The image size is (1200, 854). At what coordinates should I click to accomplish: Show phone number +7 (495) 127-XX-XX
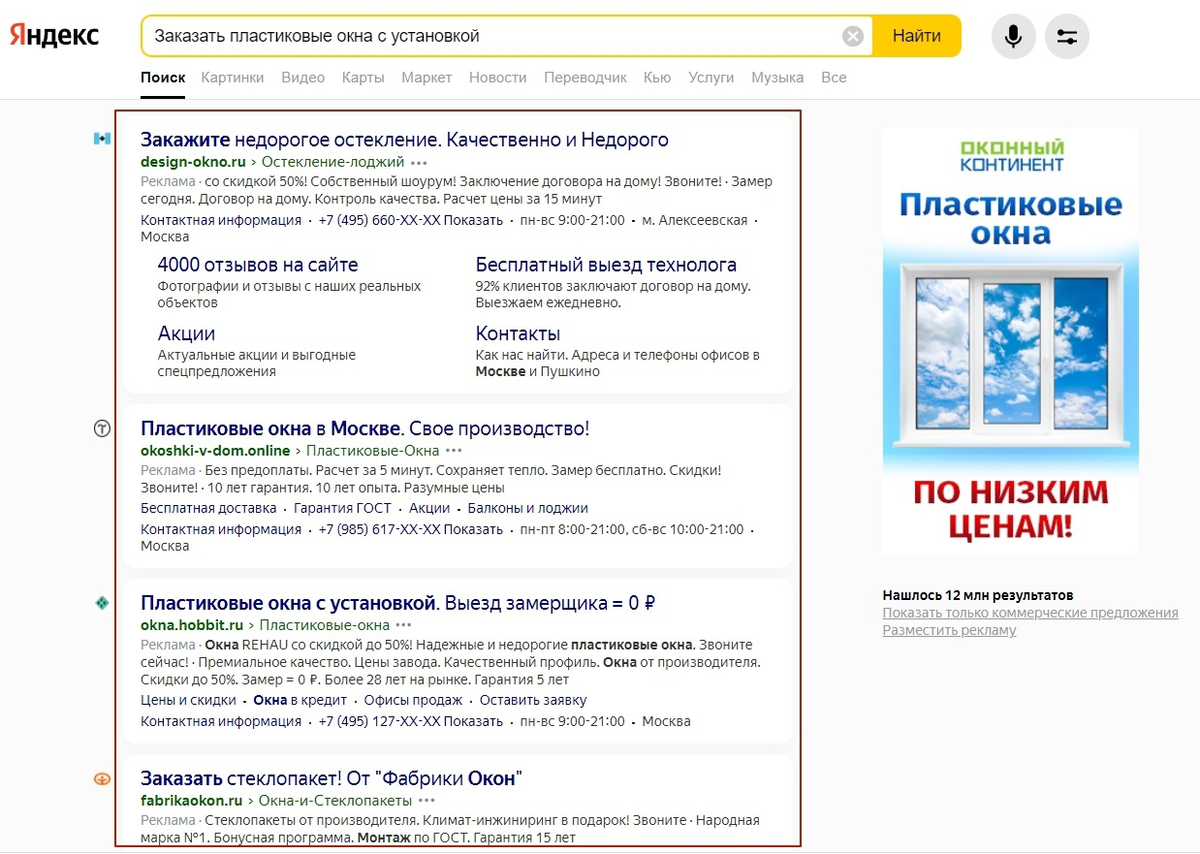click(x=411, y=721)
